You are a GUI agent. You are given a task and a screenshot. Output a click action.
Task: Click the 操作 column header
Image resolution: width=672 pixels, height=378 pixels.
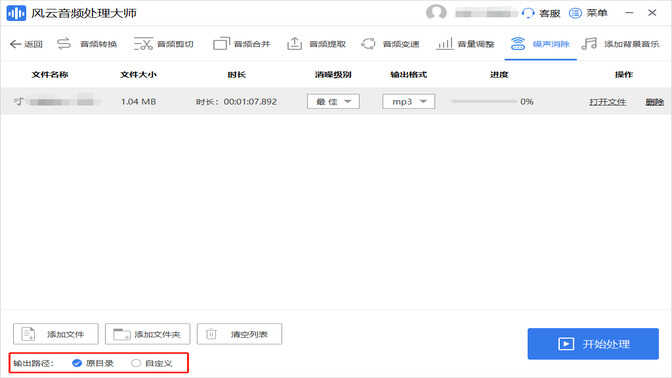click(624, 75)
